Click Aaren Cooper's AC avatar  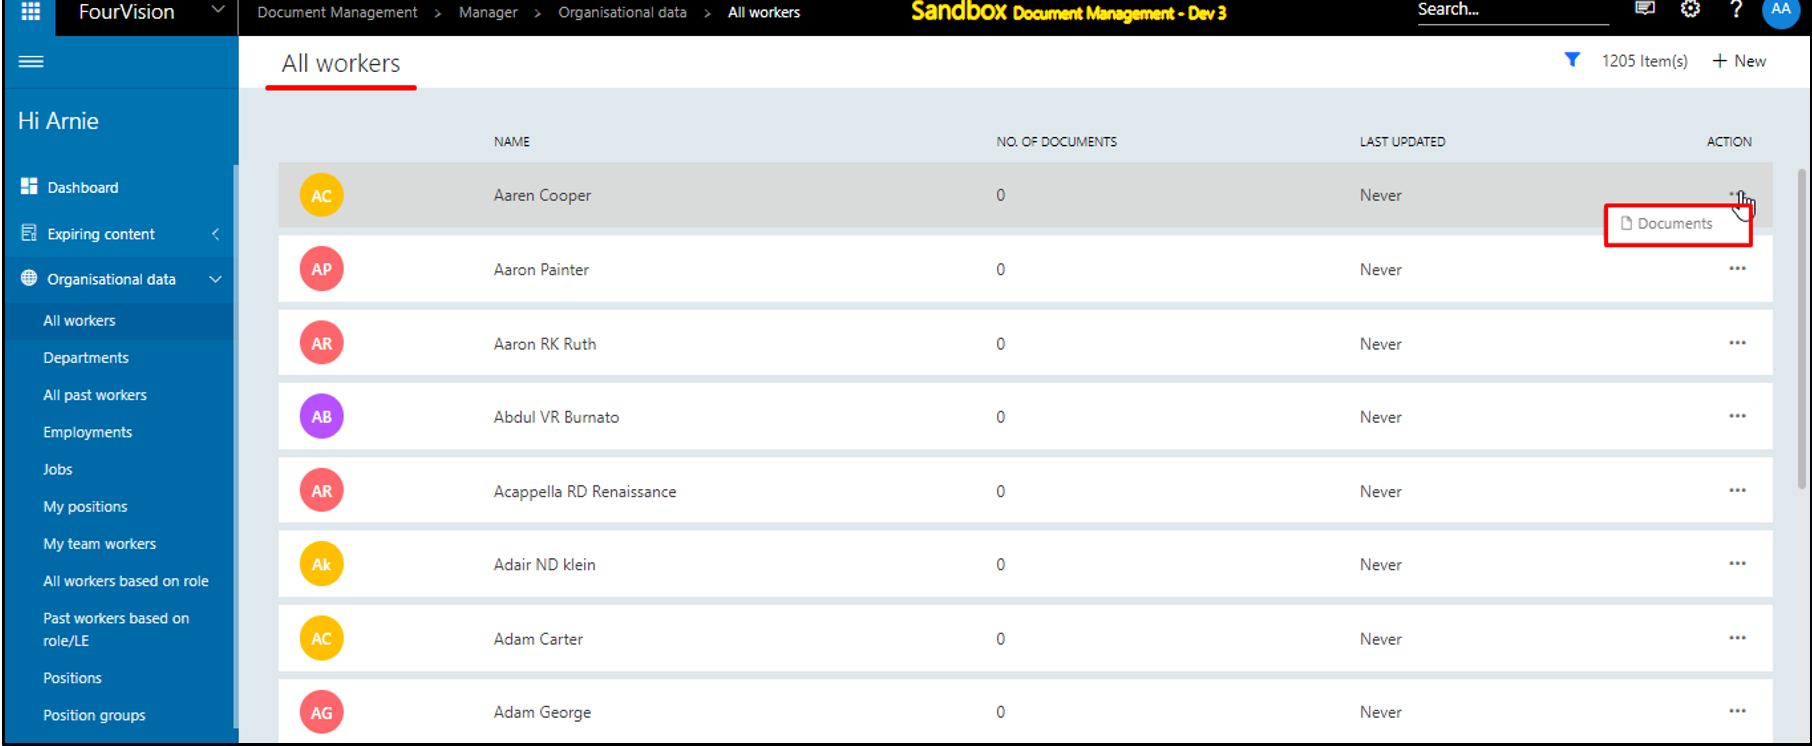321,195
